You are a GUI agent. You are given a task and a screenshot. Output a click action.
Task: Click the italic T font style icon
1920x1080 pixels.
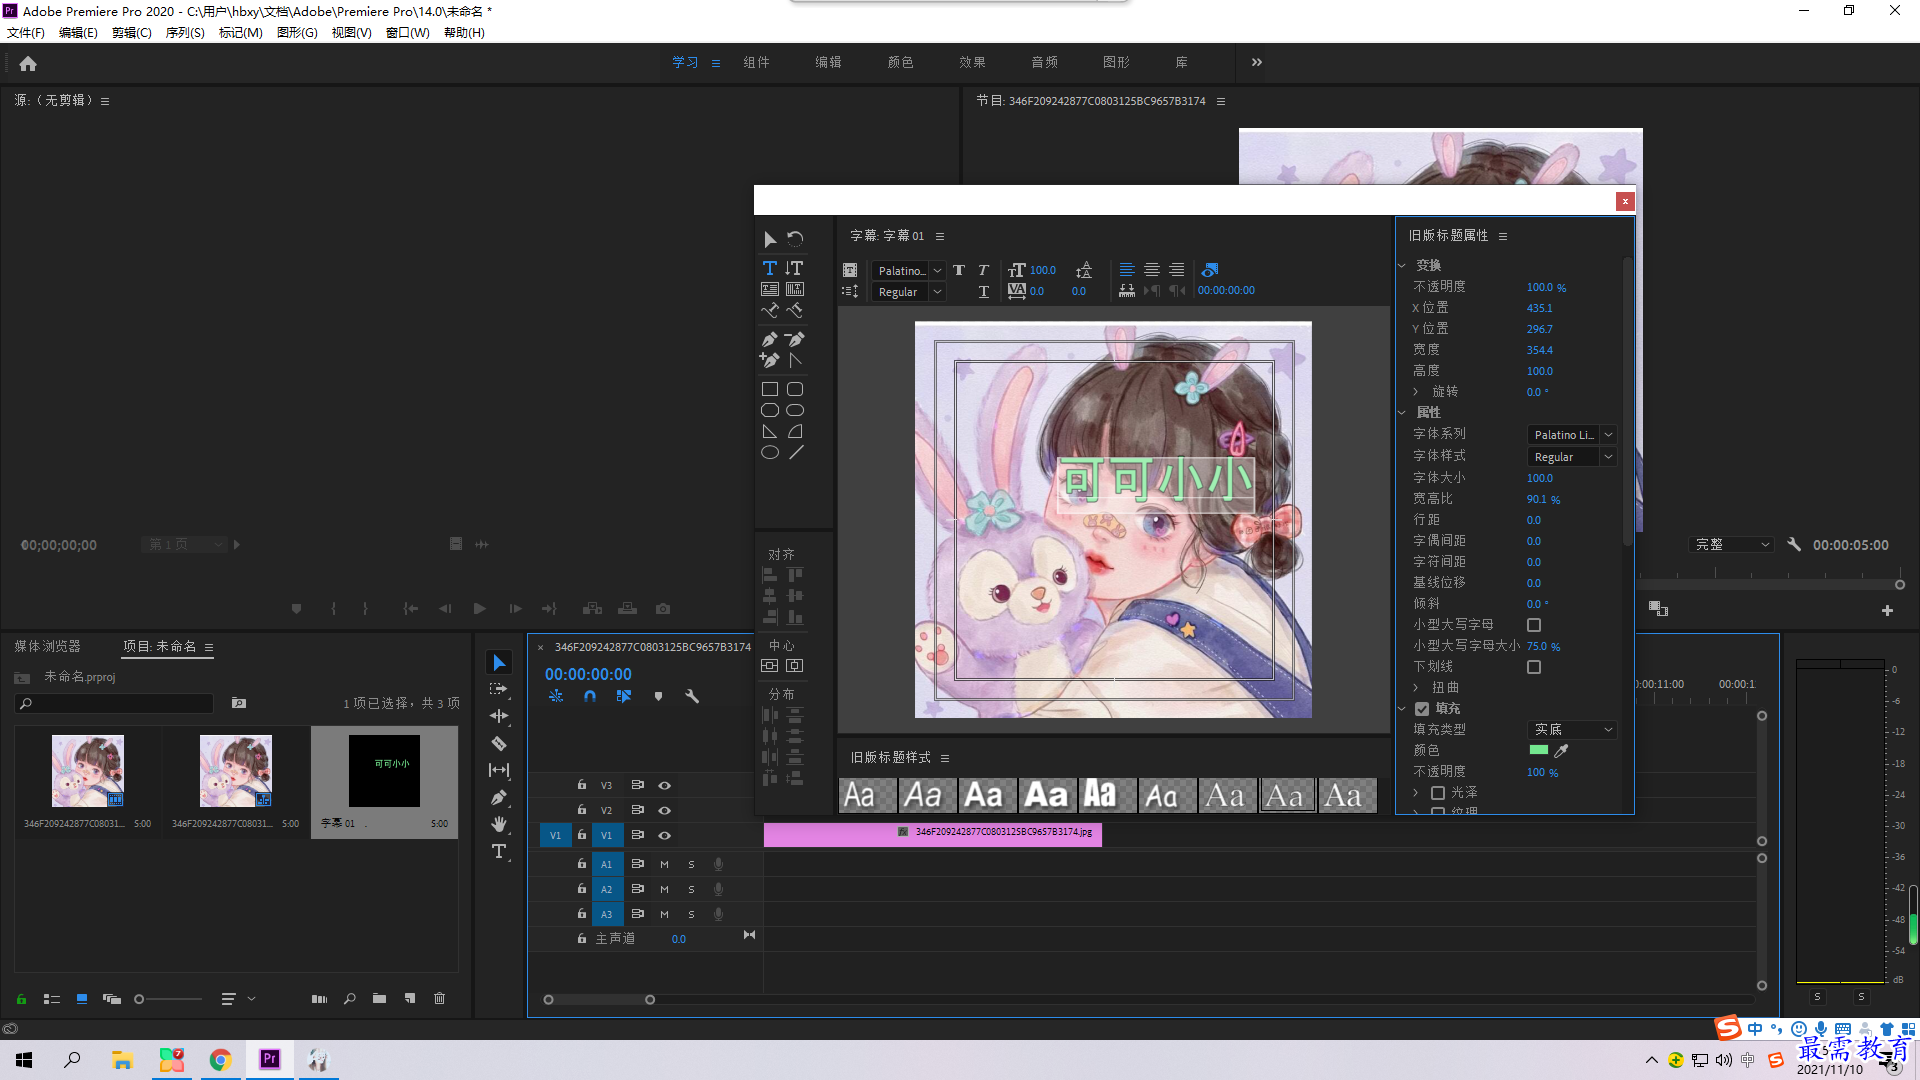point(983,270)
